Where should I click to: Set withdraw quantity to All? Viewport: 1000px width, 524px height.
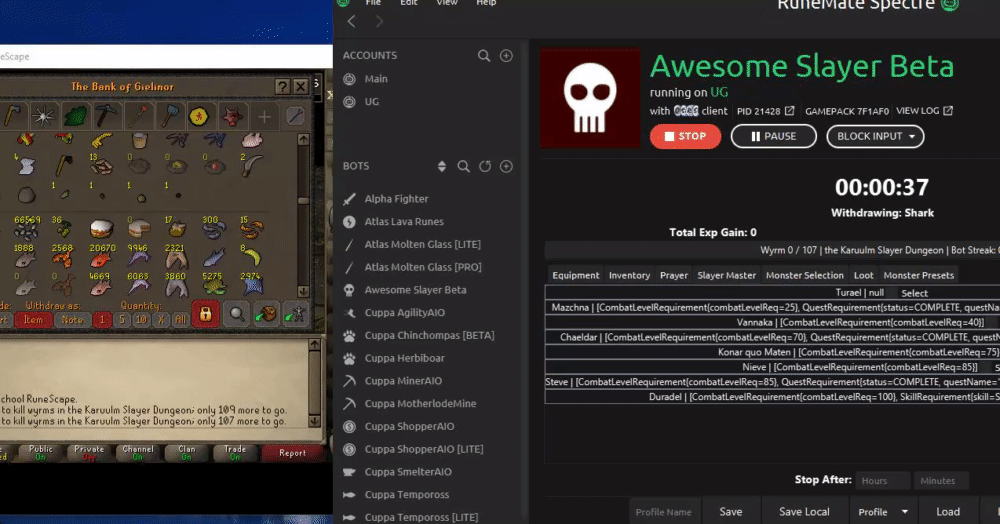tap(181, 319)
